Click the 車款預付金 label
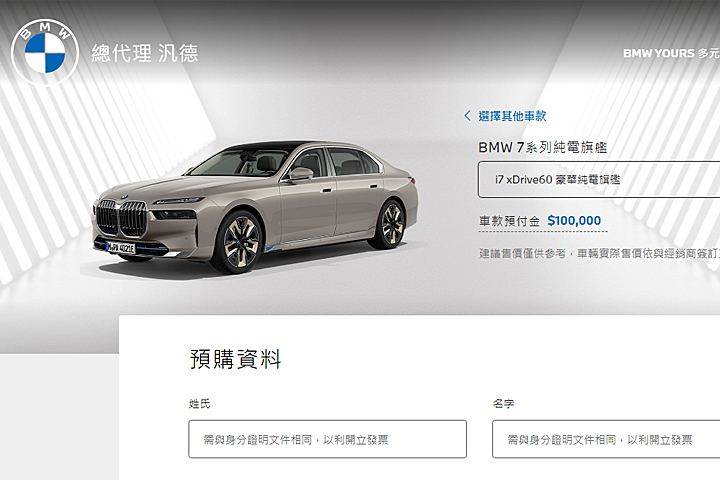The height and width of the screenshot is (480, 720). click(x=509, y=221)
